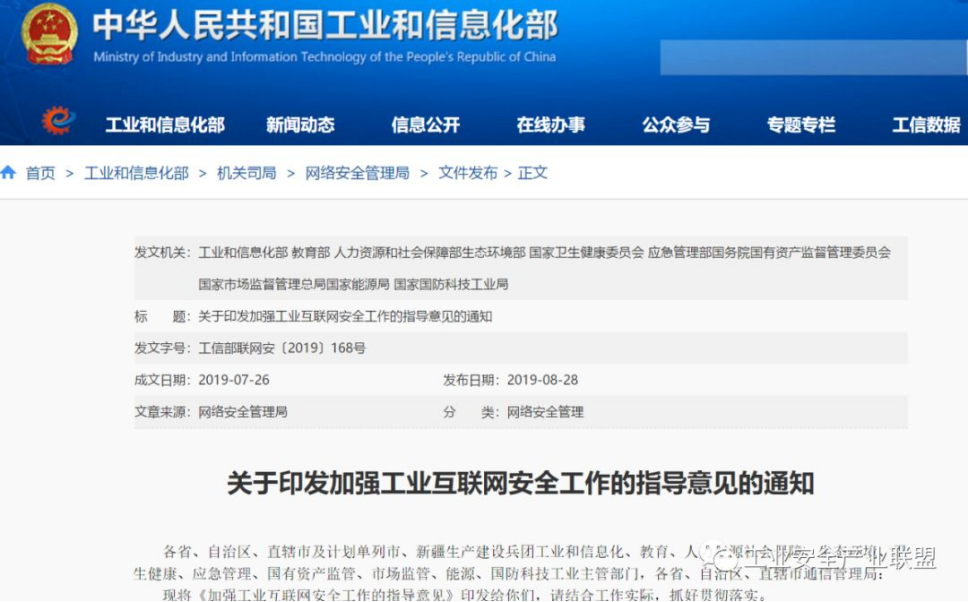This screenshot has width=968, height=602.
Task: Click the 成文日期 label
Action: [162, 380]
